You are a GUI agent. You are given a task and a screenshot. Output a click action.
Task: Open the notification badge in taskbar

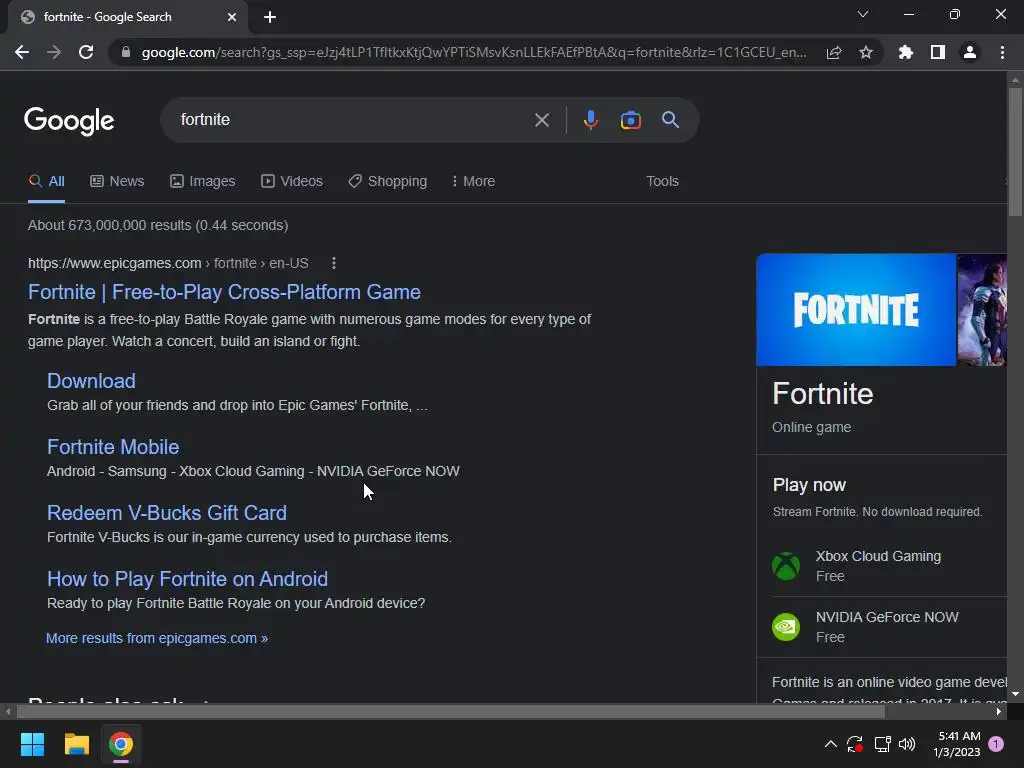tap(996, 744)
